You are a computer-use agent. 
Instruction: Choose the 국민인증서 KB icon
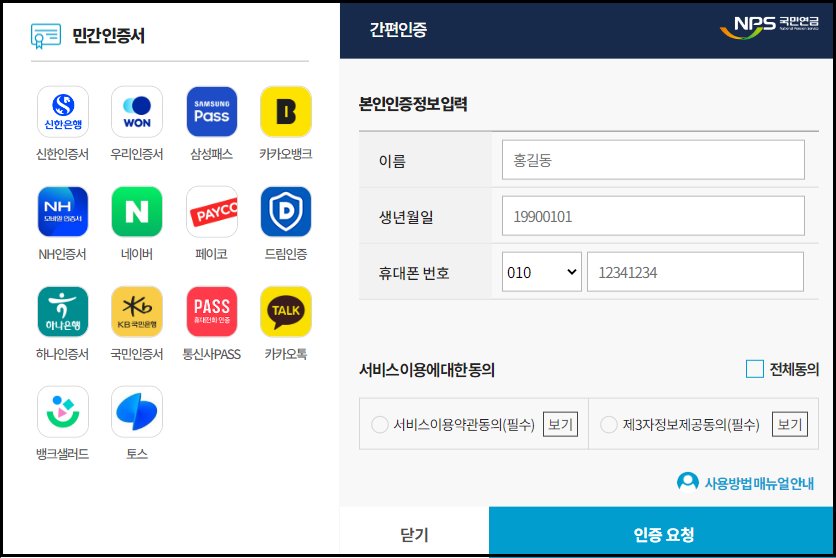pyautogui.click(x=137, y=312)
